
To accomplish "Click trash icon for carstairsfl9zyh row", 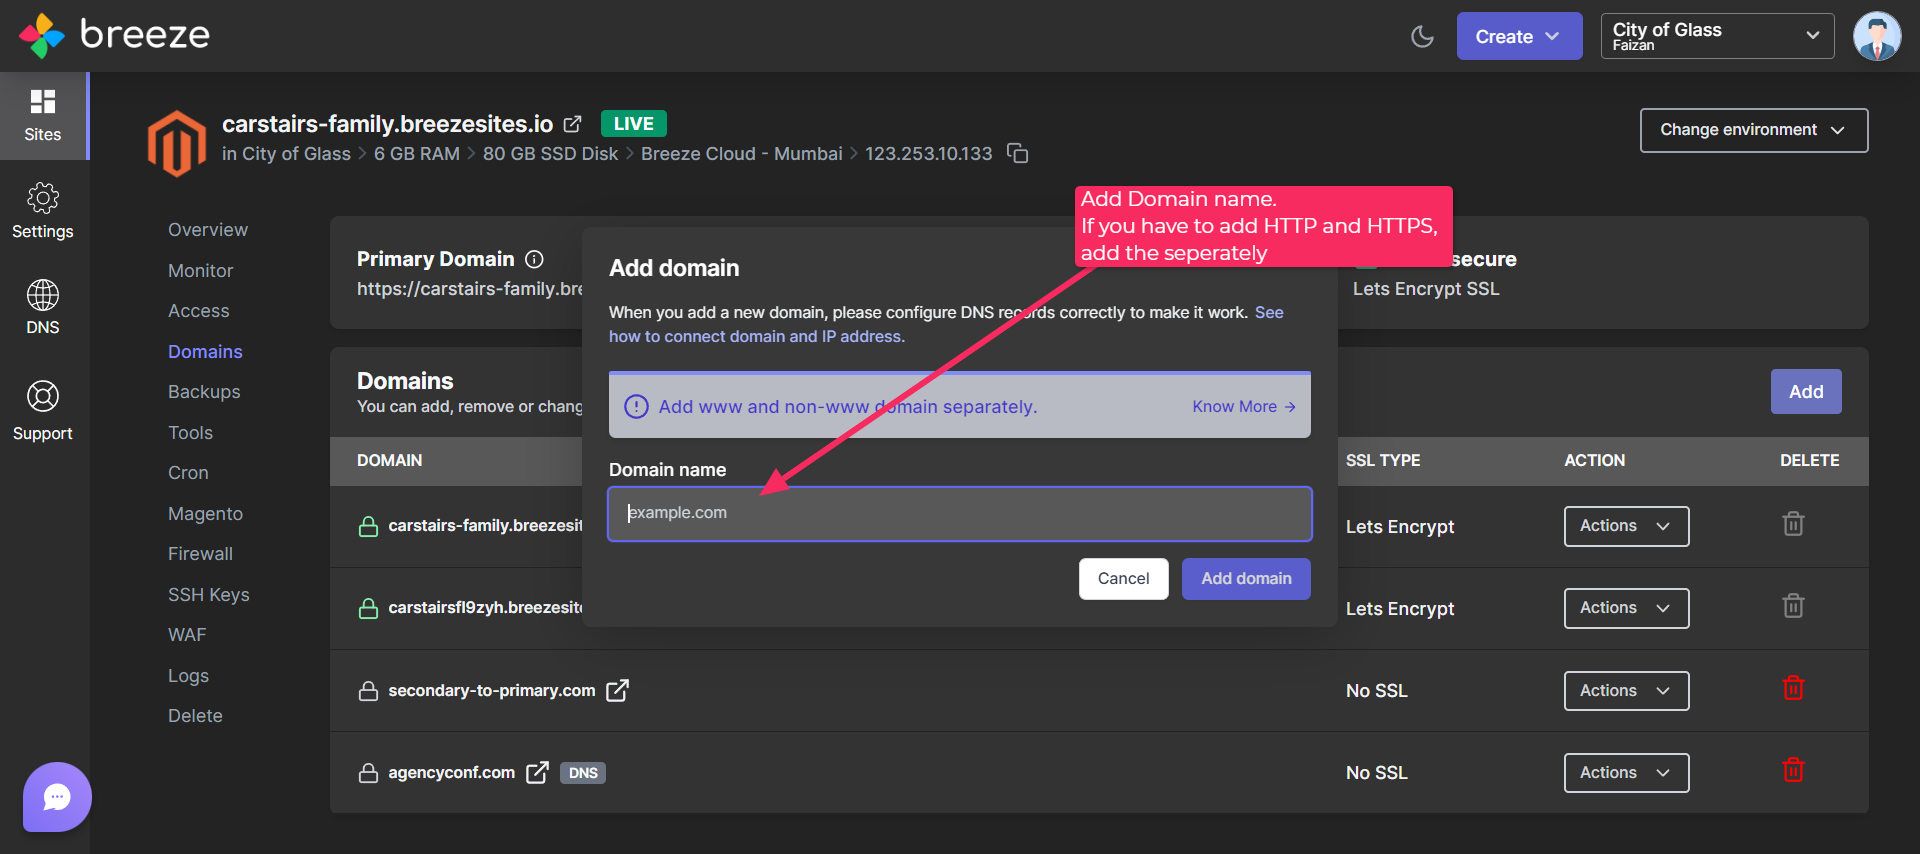I will 1793,606.
